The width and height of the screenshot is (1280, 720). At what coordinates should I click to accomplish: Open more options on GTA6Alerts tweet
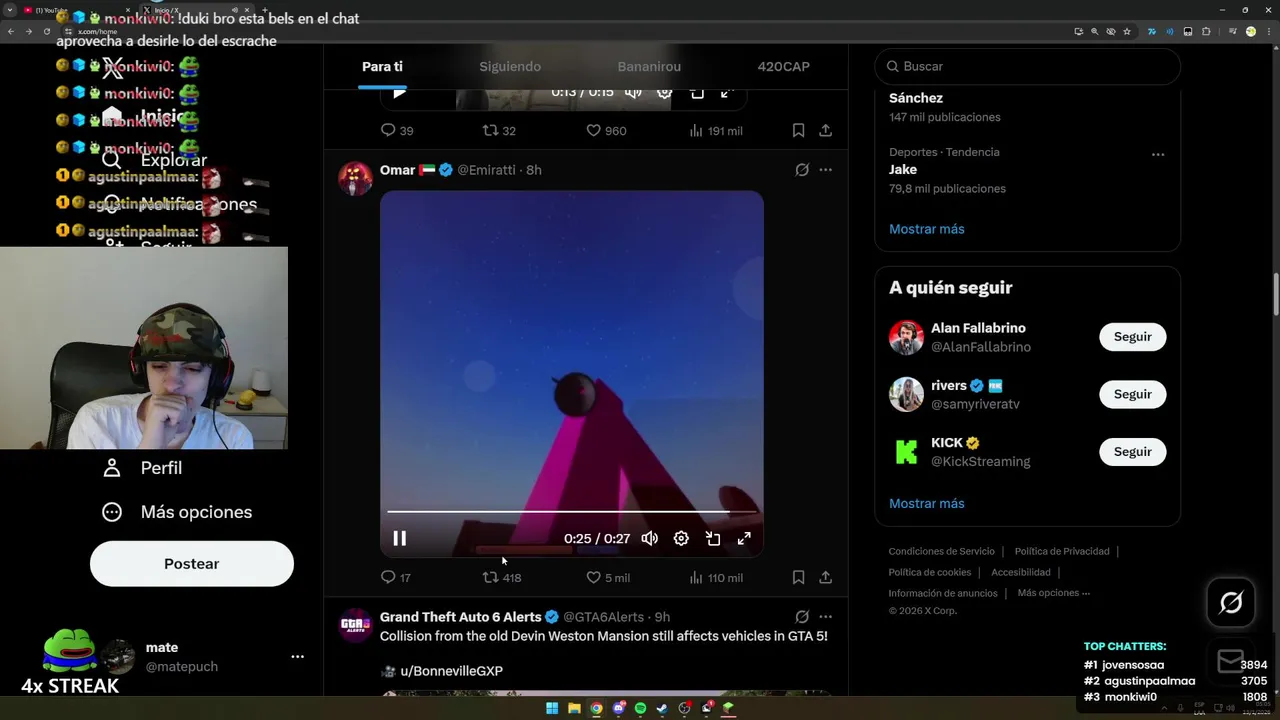825,617
